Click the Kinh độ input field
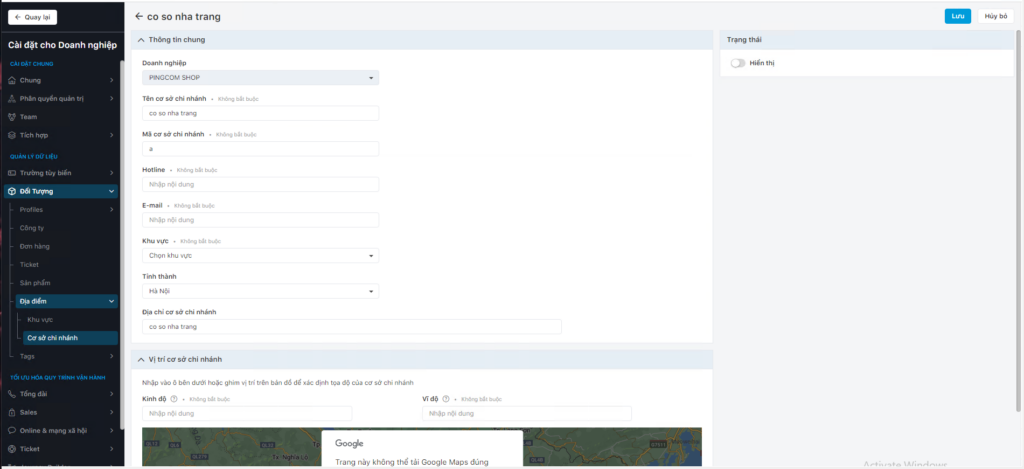1024x469 pixels. pyautogui.click(x=247, y=413)
